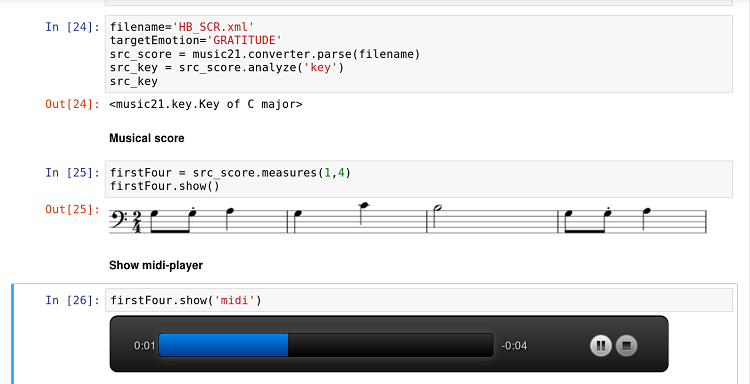
Task: Click the firstFour.show('midi') code cell
Action: 419,300
